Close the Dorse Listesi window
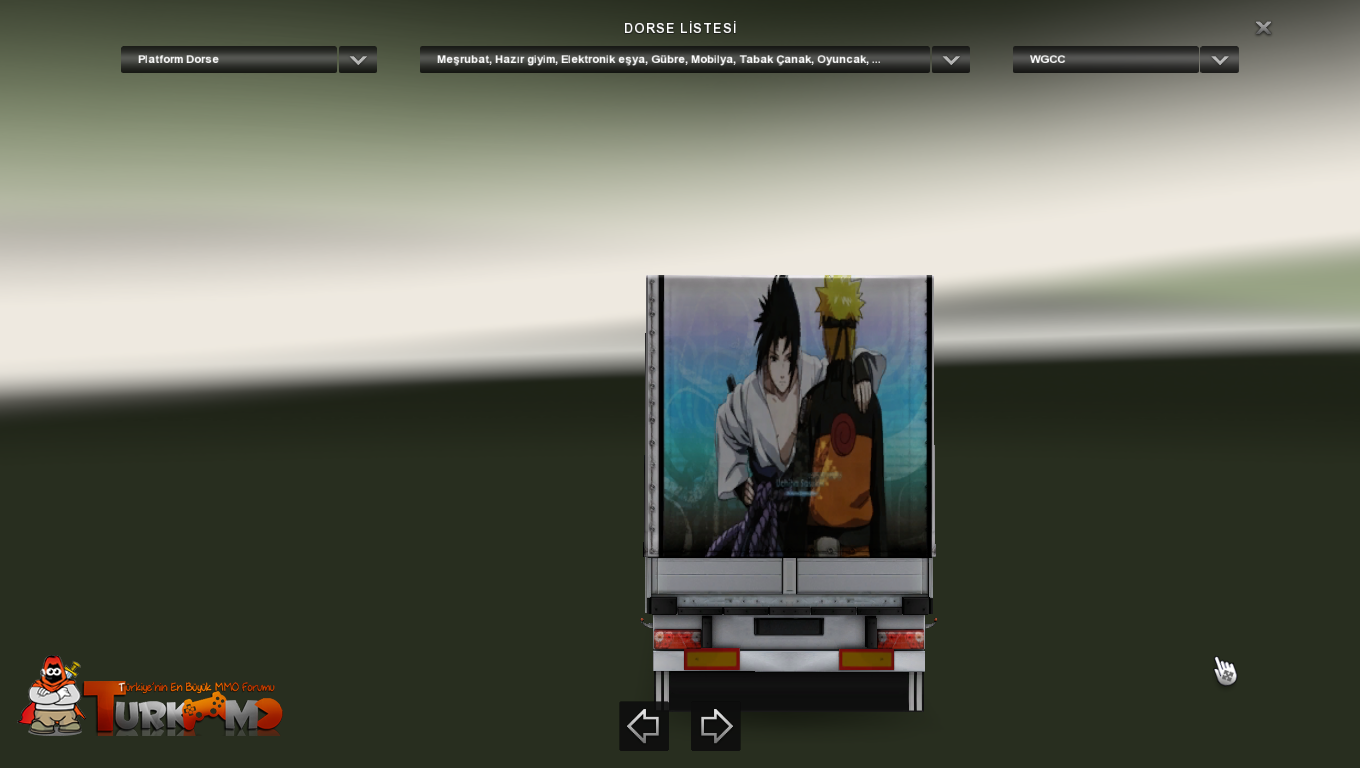Screen dimensions: 1360x768 1263,28
